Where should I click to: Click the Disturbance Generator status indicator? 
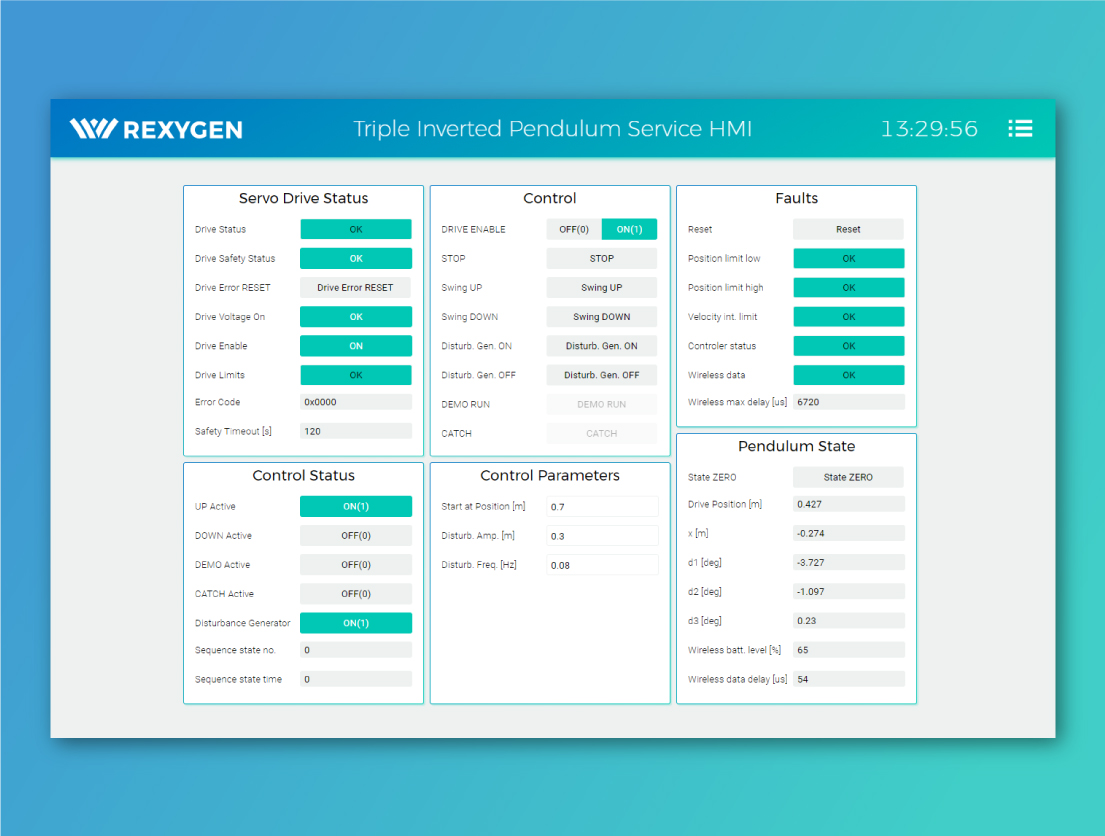point(355,623)
